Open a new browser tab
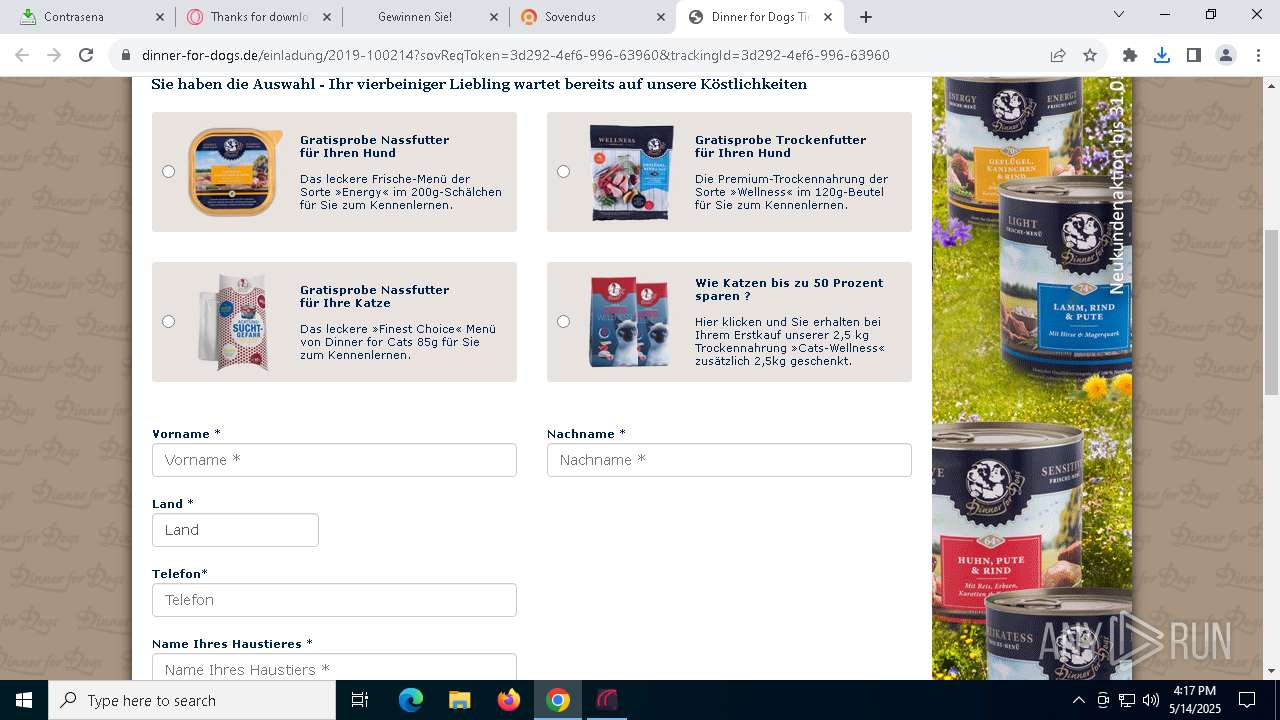 pyautogui.click(x=866, y=17)
